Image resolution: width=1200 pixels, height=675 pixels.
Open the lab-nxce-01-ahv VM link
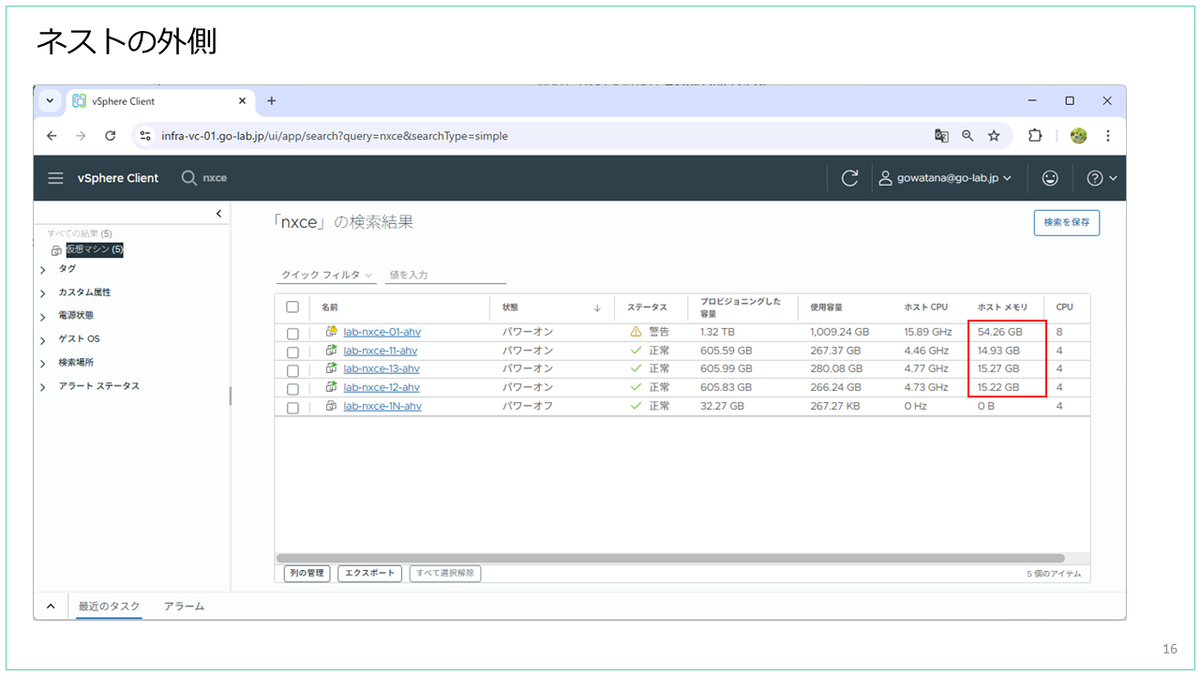(381, 331)
